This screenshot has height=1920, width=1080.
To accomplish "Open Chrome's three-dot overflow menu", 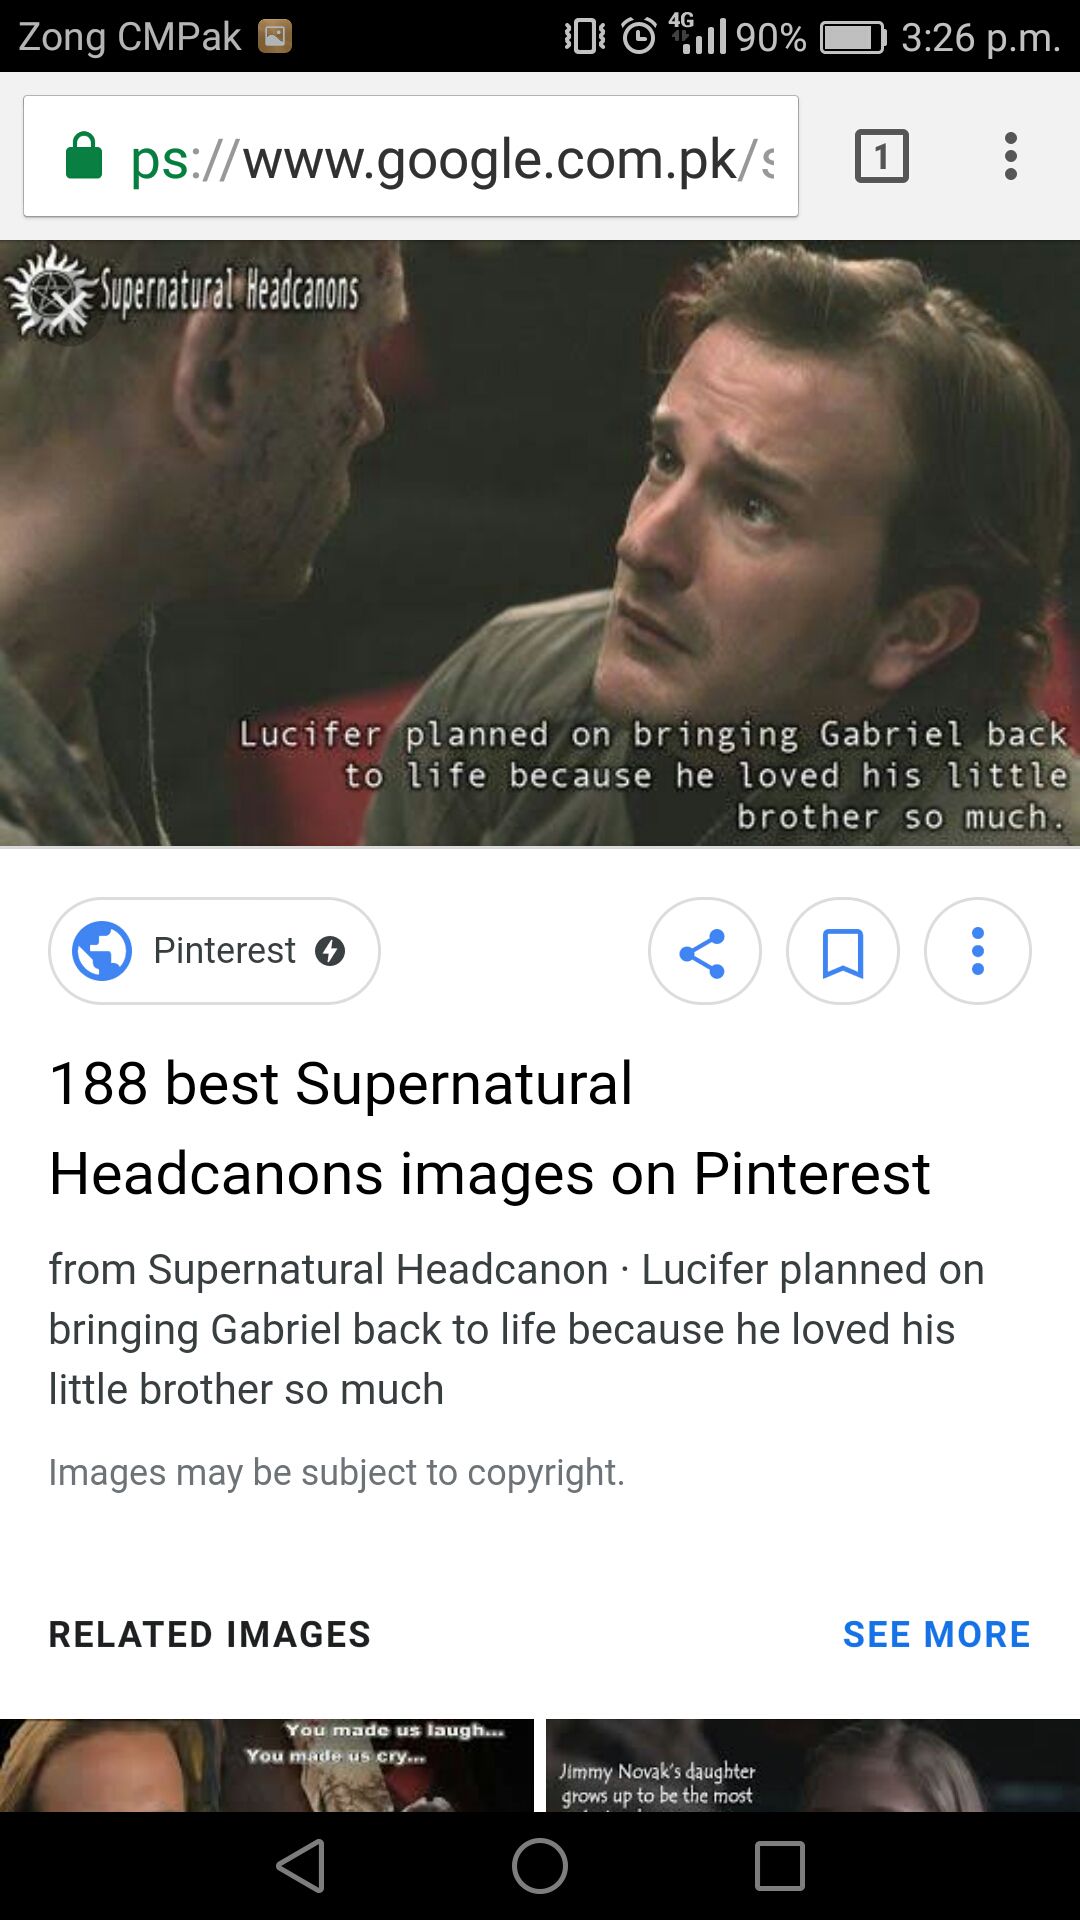I will click(x=1011, y=156).
